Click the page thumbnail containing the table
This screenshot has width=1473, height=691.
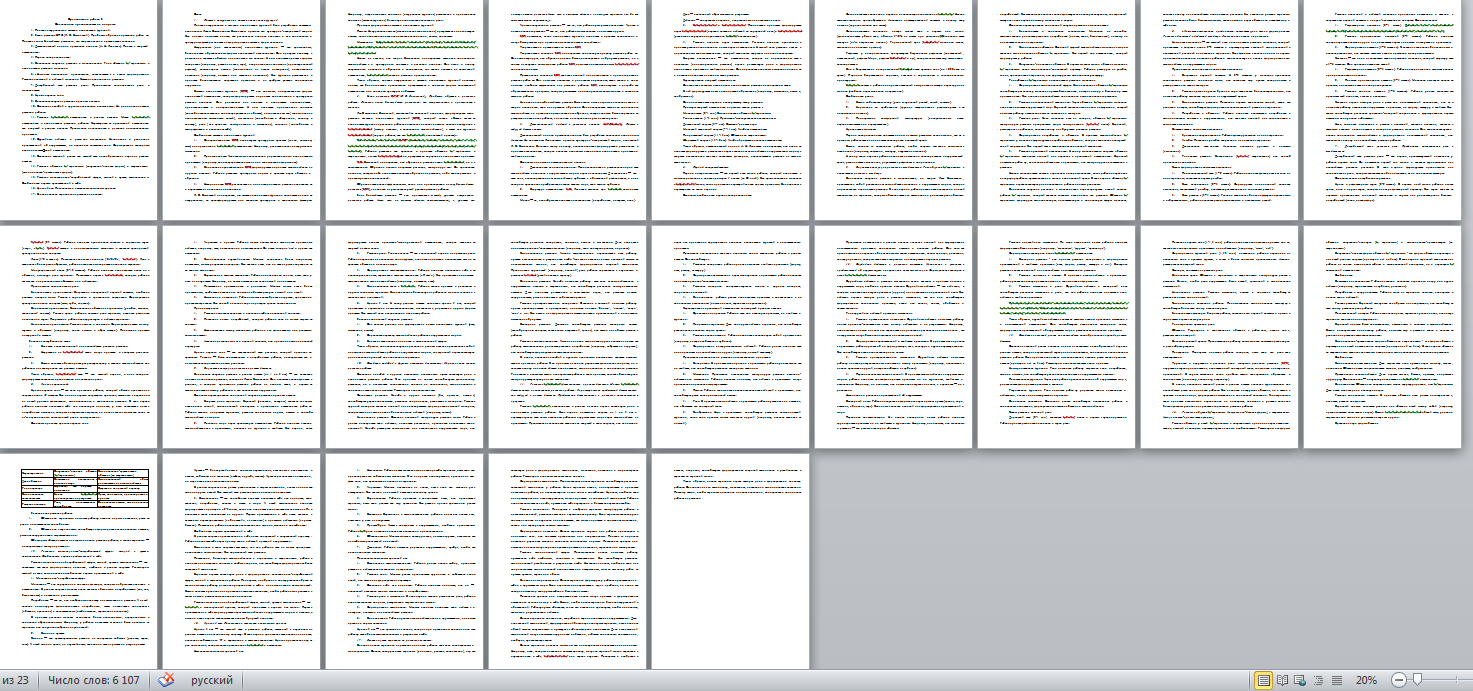pos(78,561)
